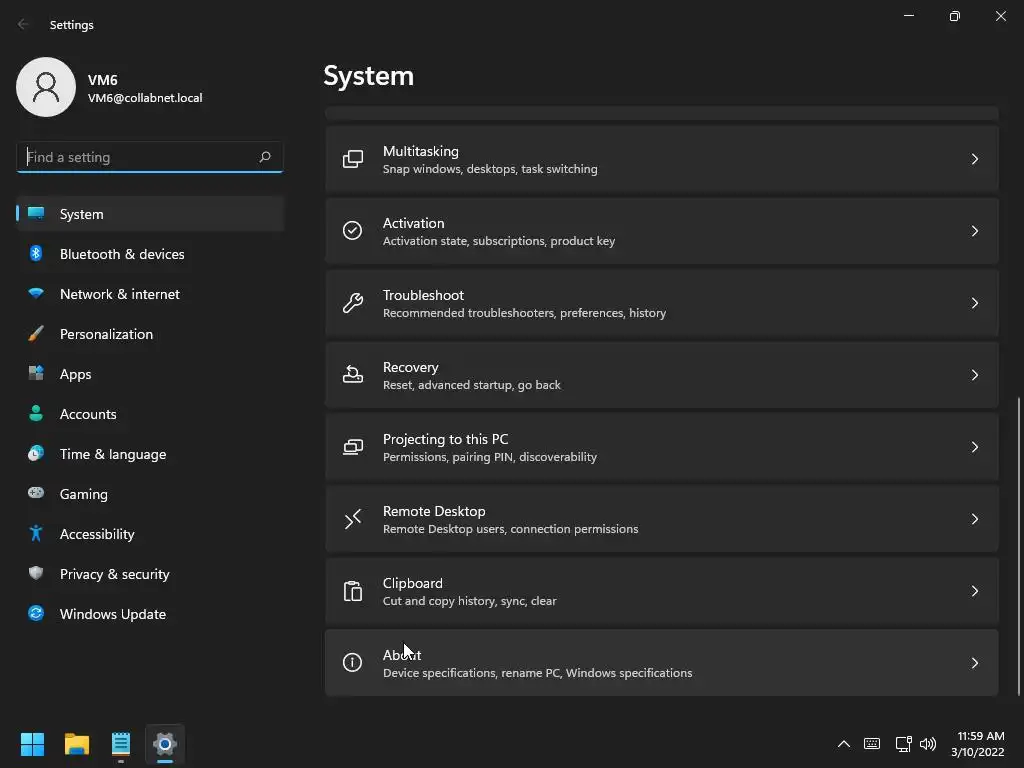Image resolution: width=1024 pixels, height=768 pixels.
Task: Click the Bluetooth & devices sidebar icon
Action: point(36,254)
